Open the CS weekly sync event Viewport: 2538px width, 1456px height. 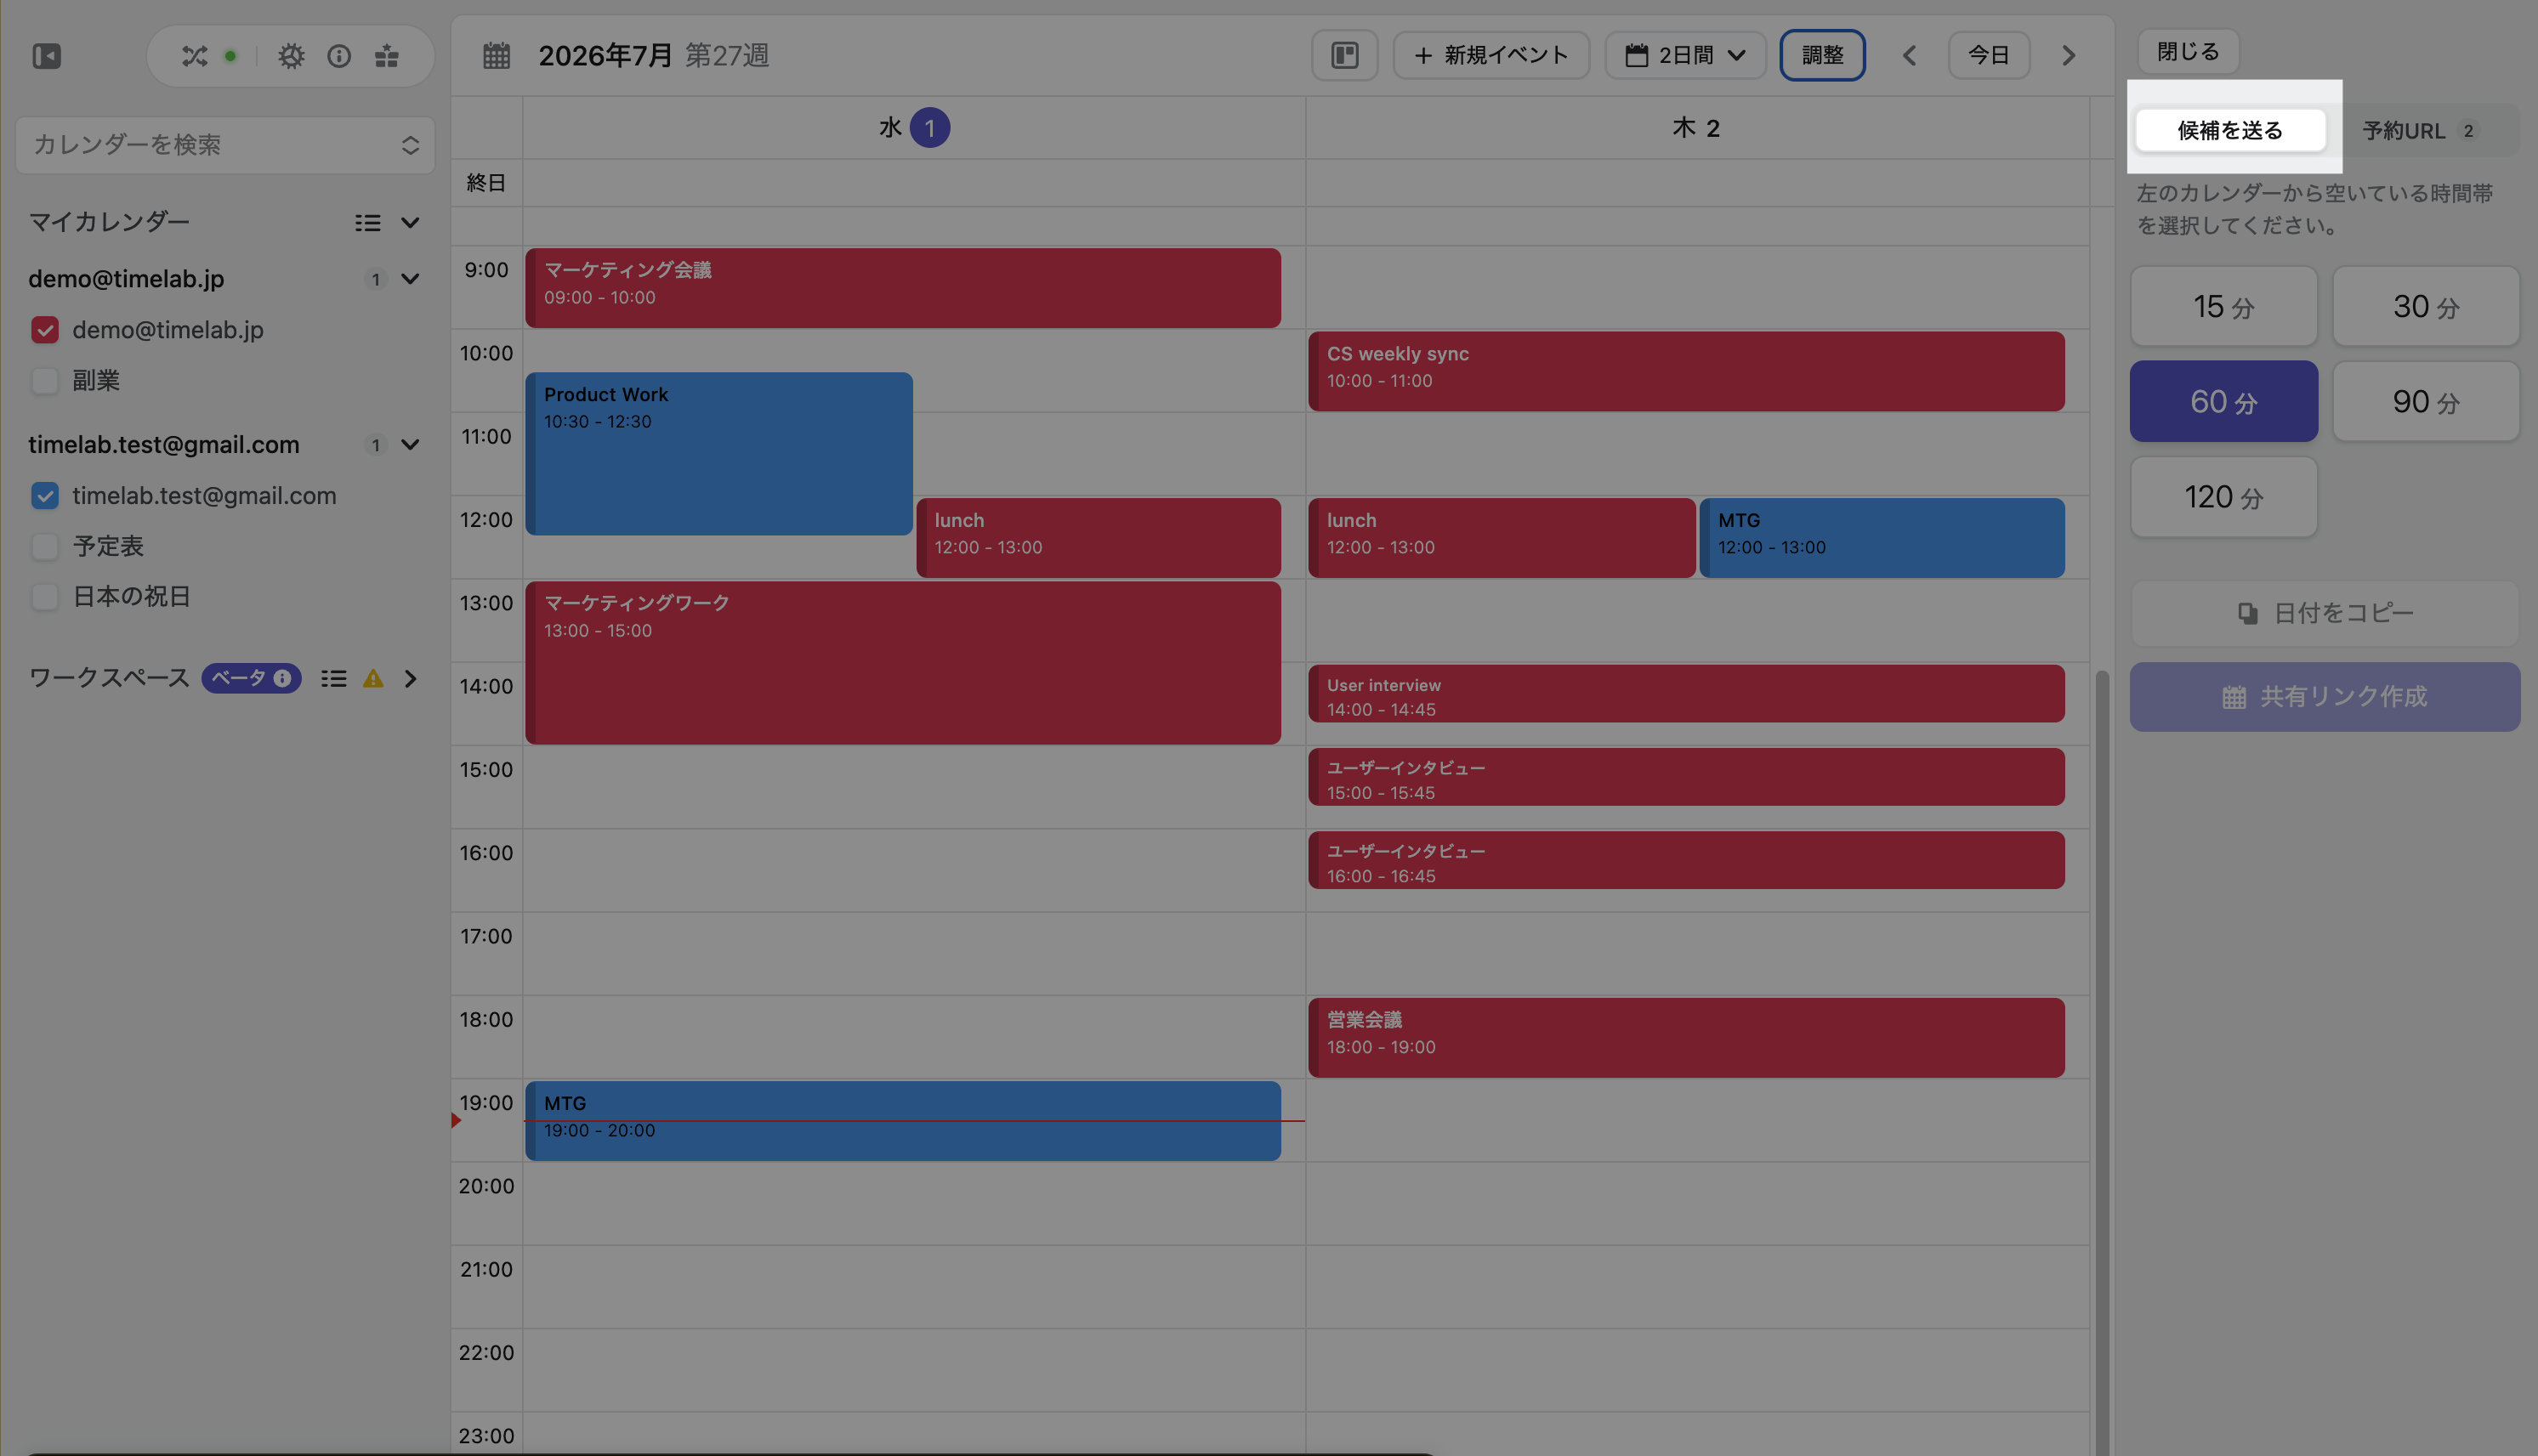pos(1686,371)
